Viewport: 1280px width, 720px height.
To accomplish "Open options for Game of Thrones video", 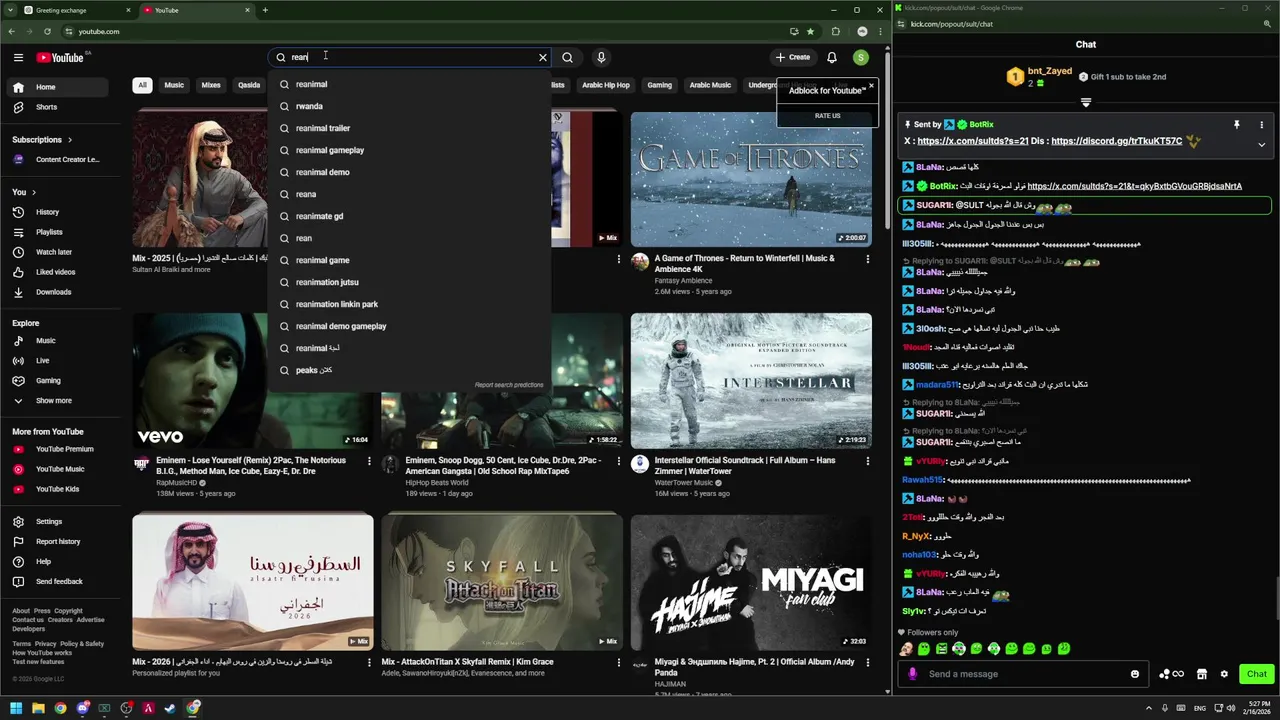I will [867, 259].
